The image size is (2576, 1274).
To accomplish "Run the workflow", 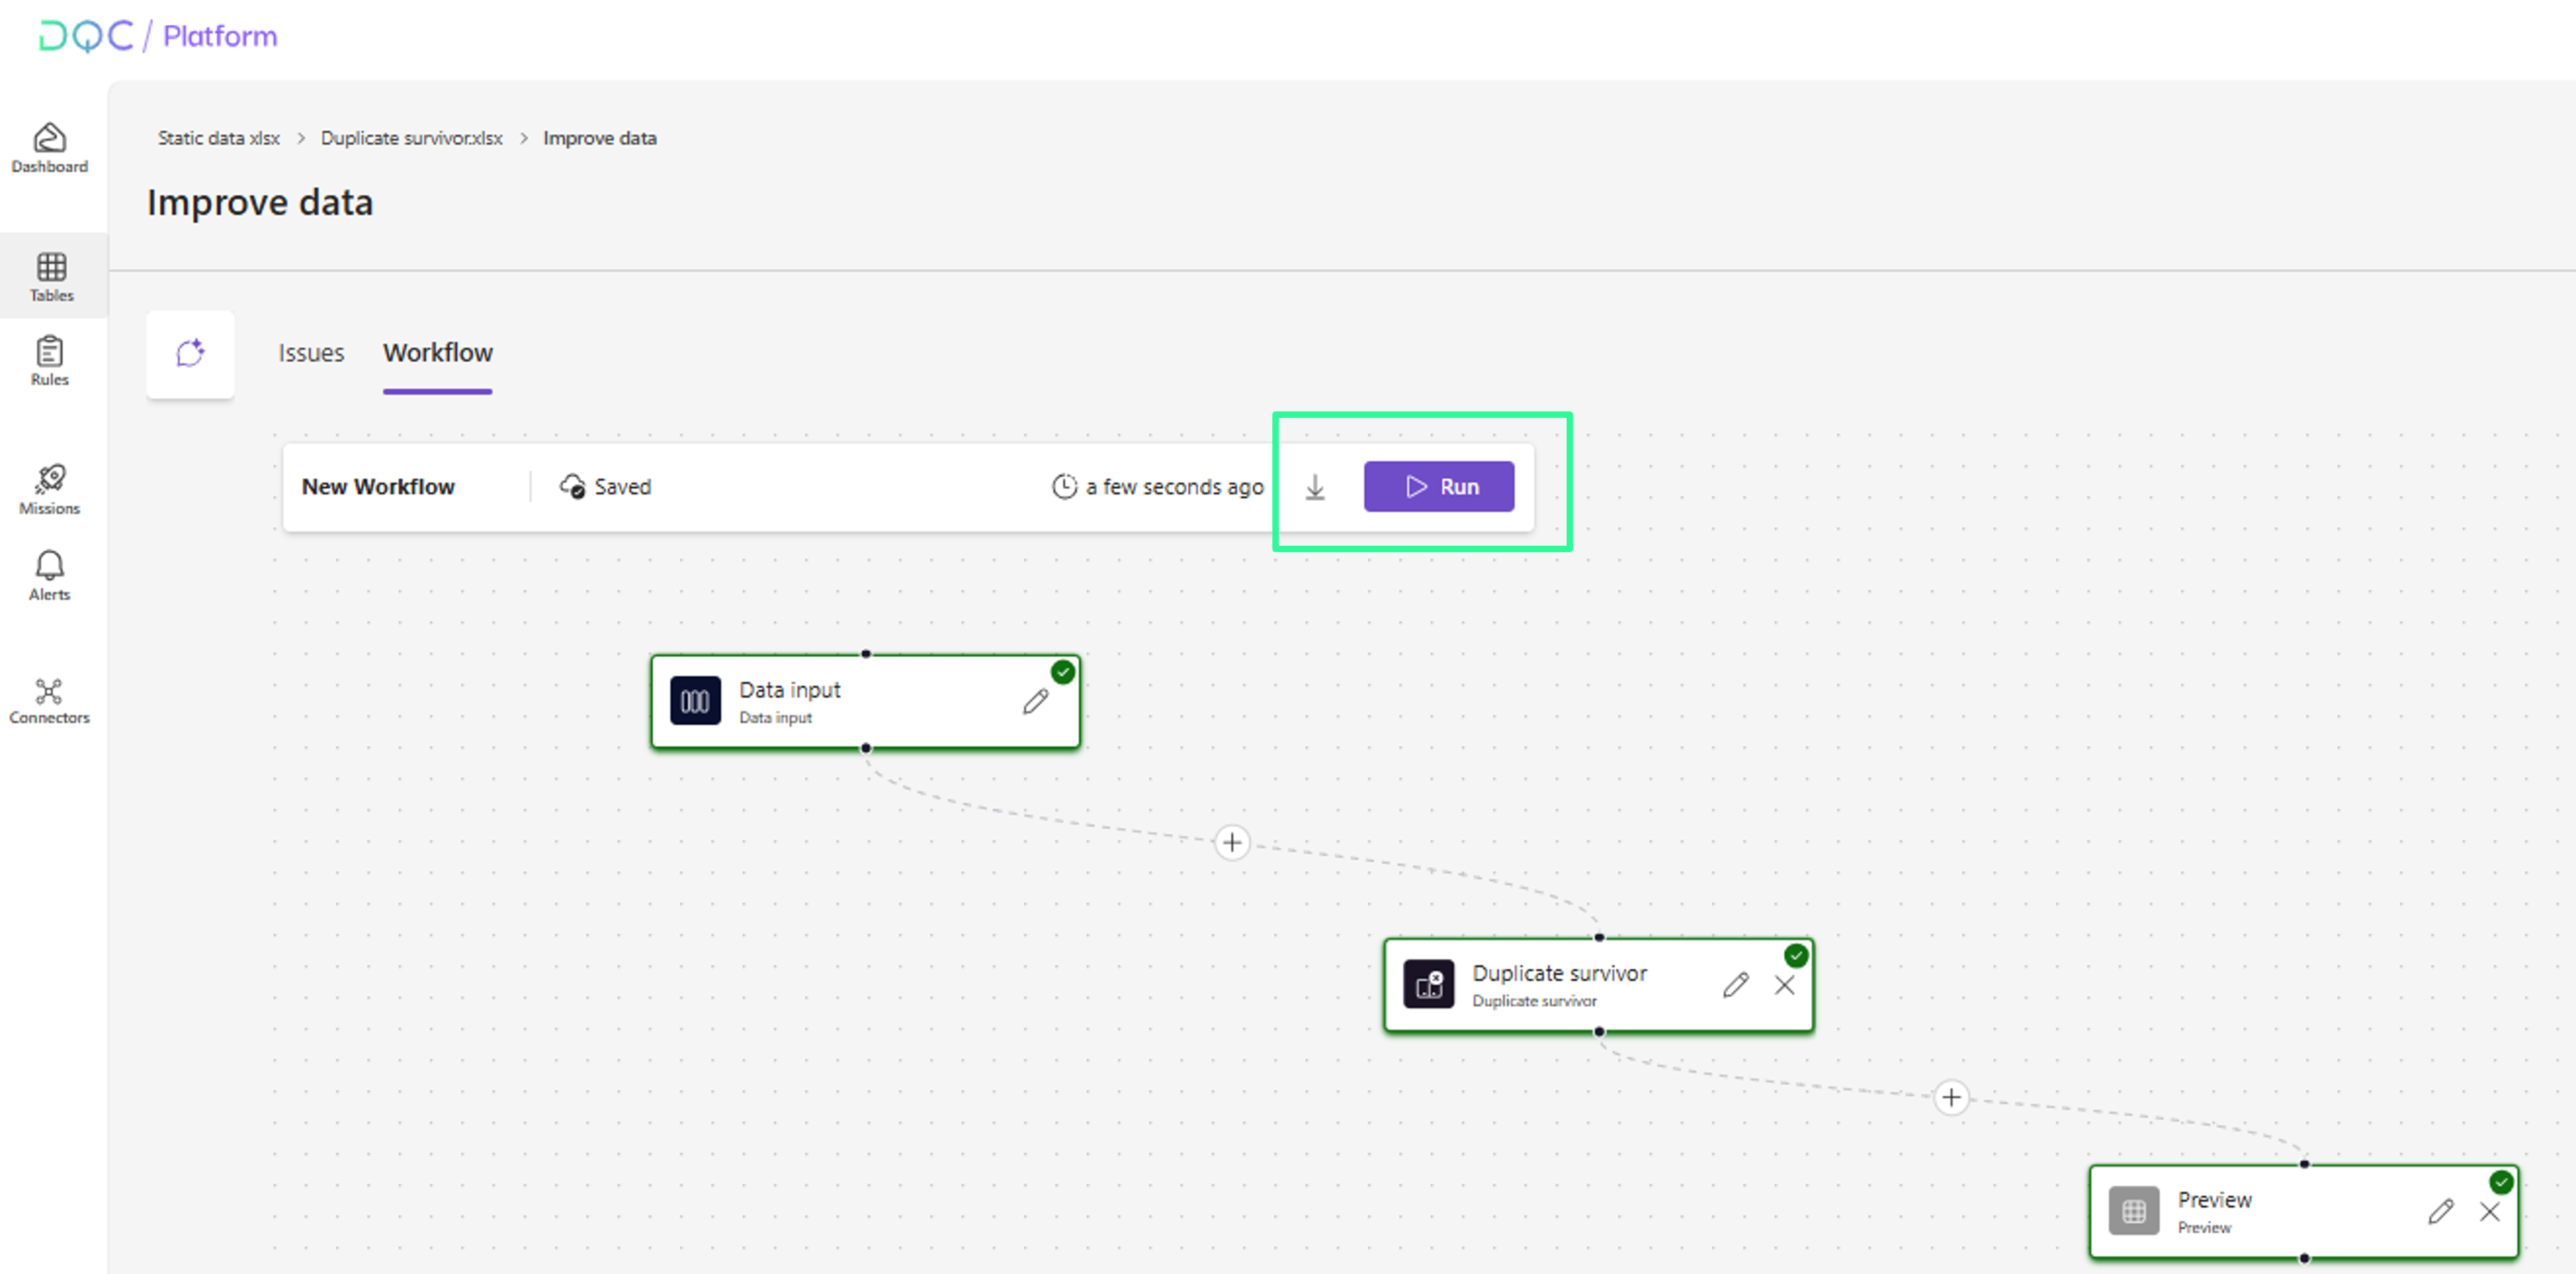I will [1438, 487].
